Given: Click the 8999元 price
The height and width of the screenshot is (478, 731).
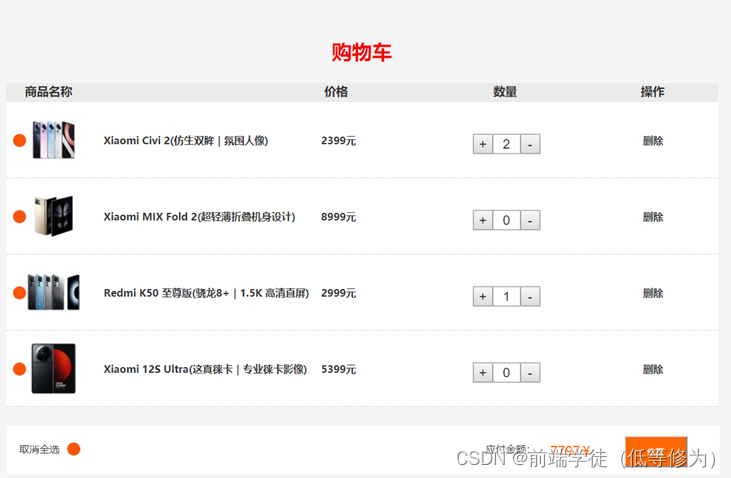Looking at the screenshot, I should 338,217.
